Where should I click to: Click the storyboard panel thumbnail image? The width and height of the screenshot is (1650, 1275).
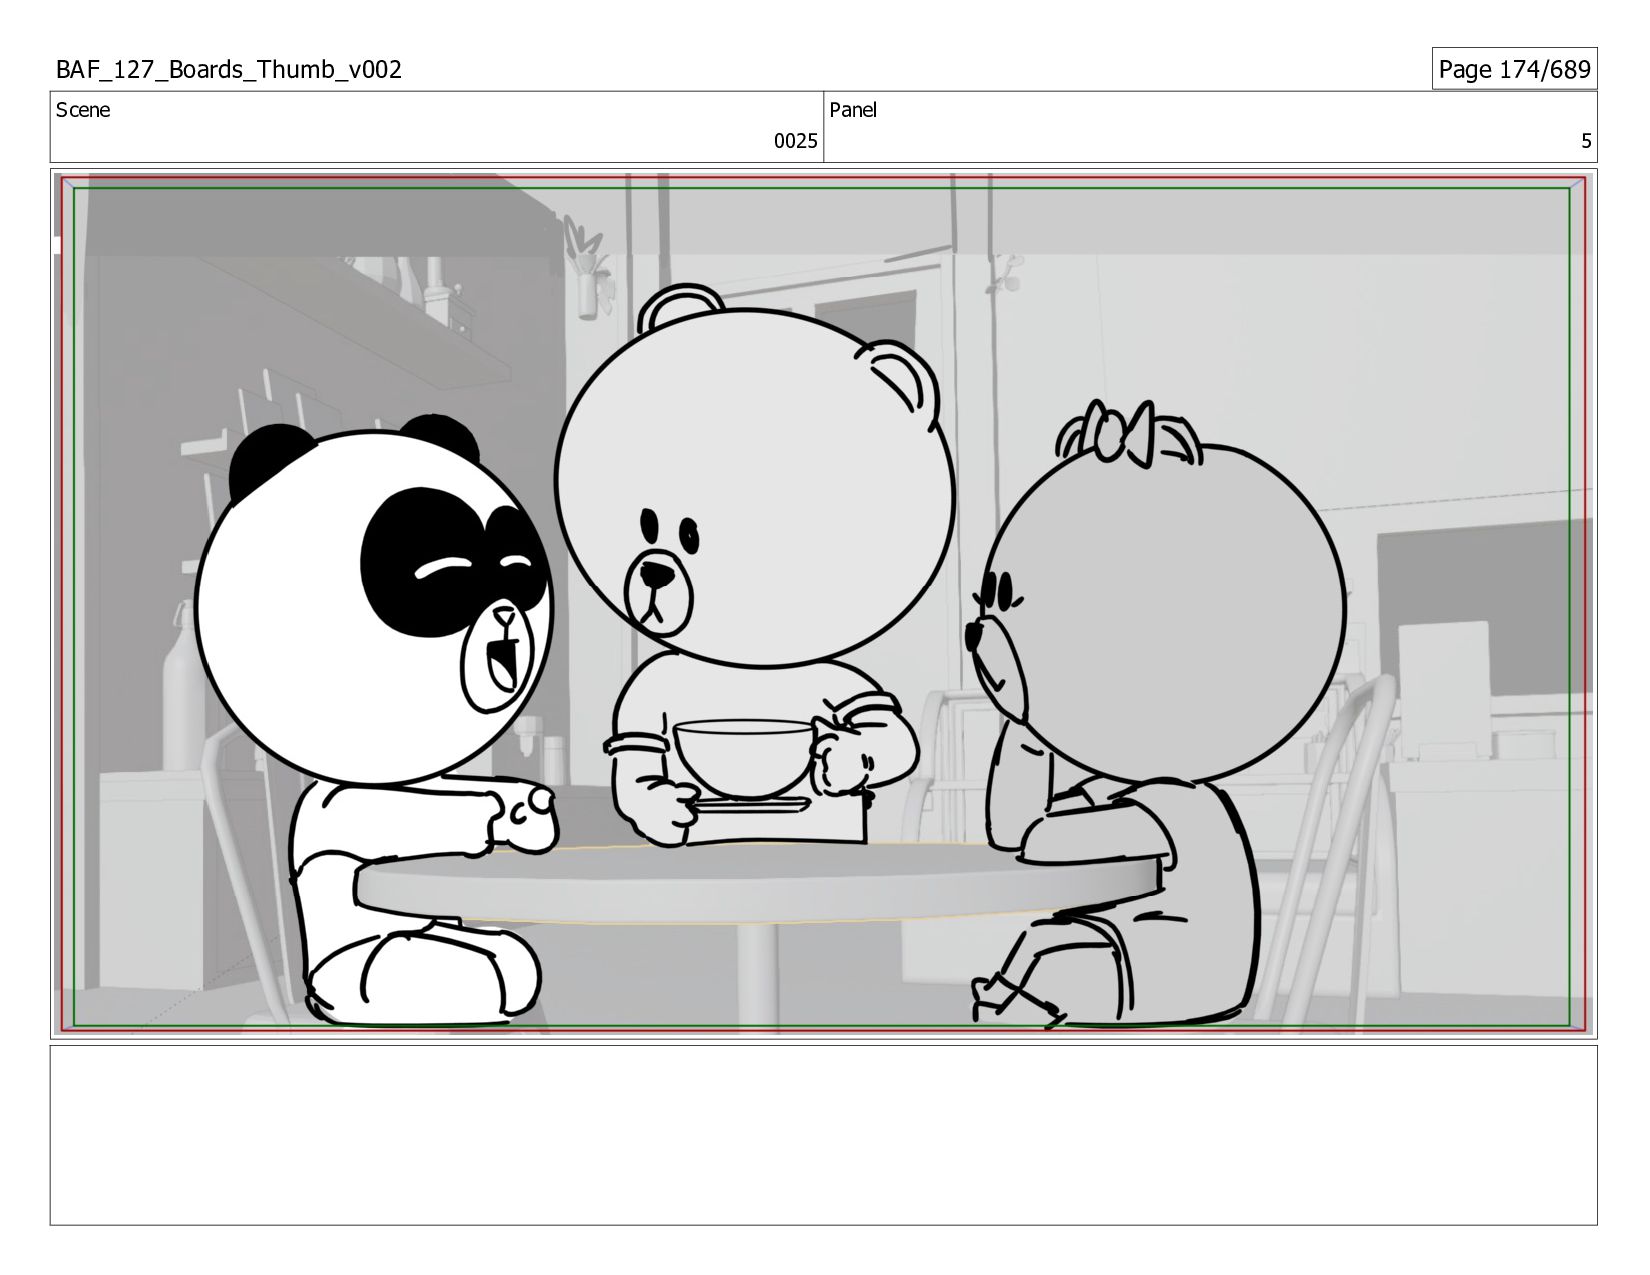(x=824, y=603)
